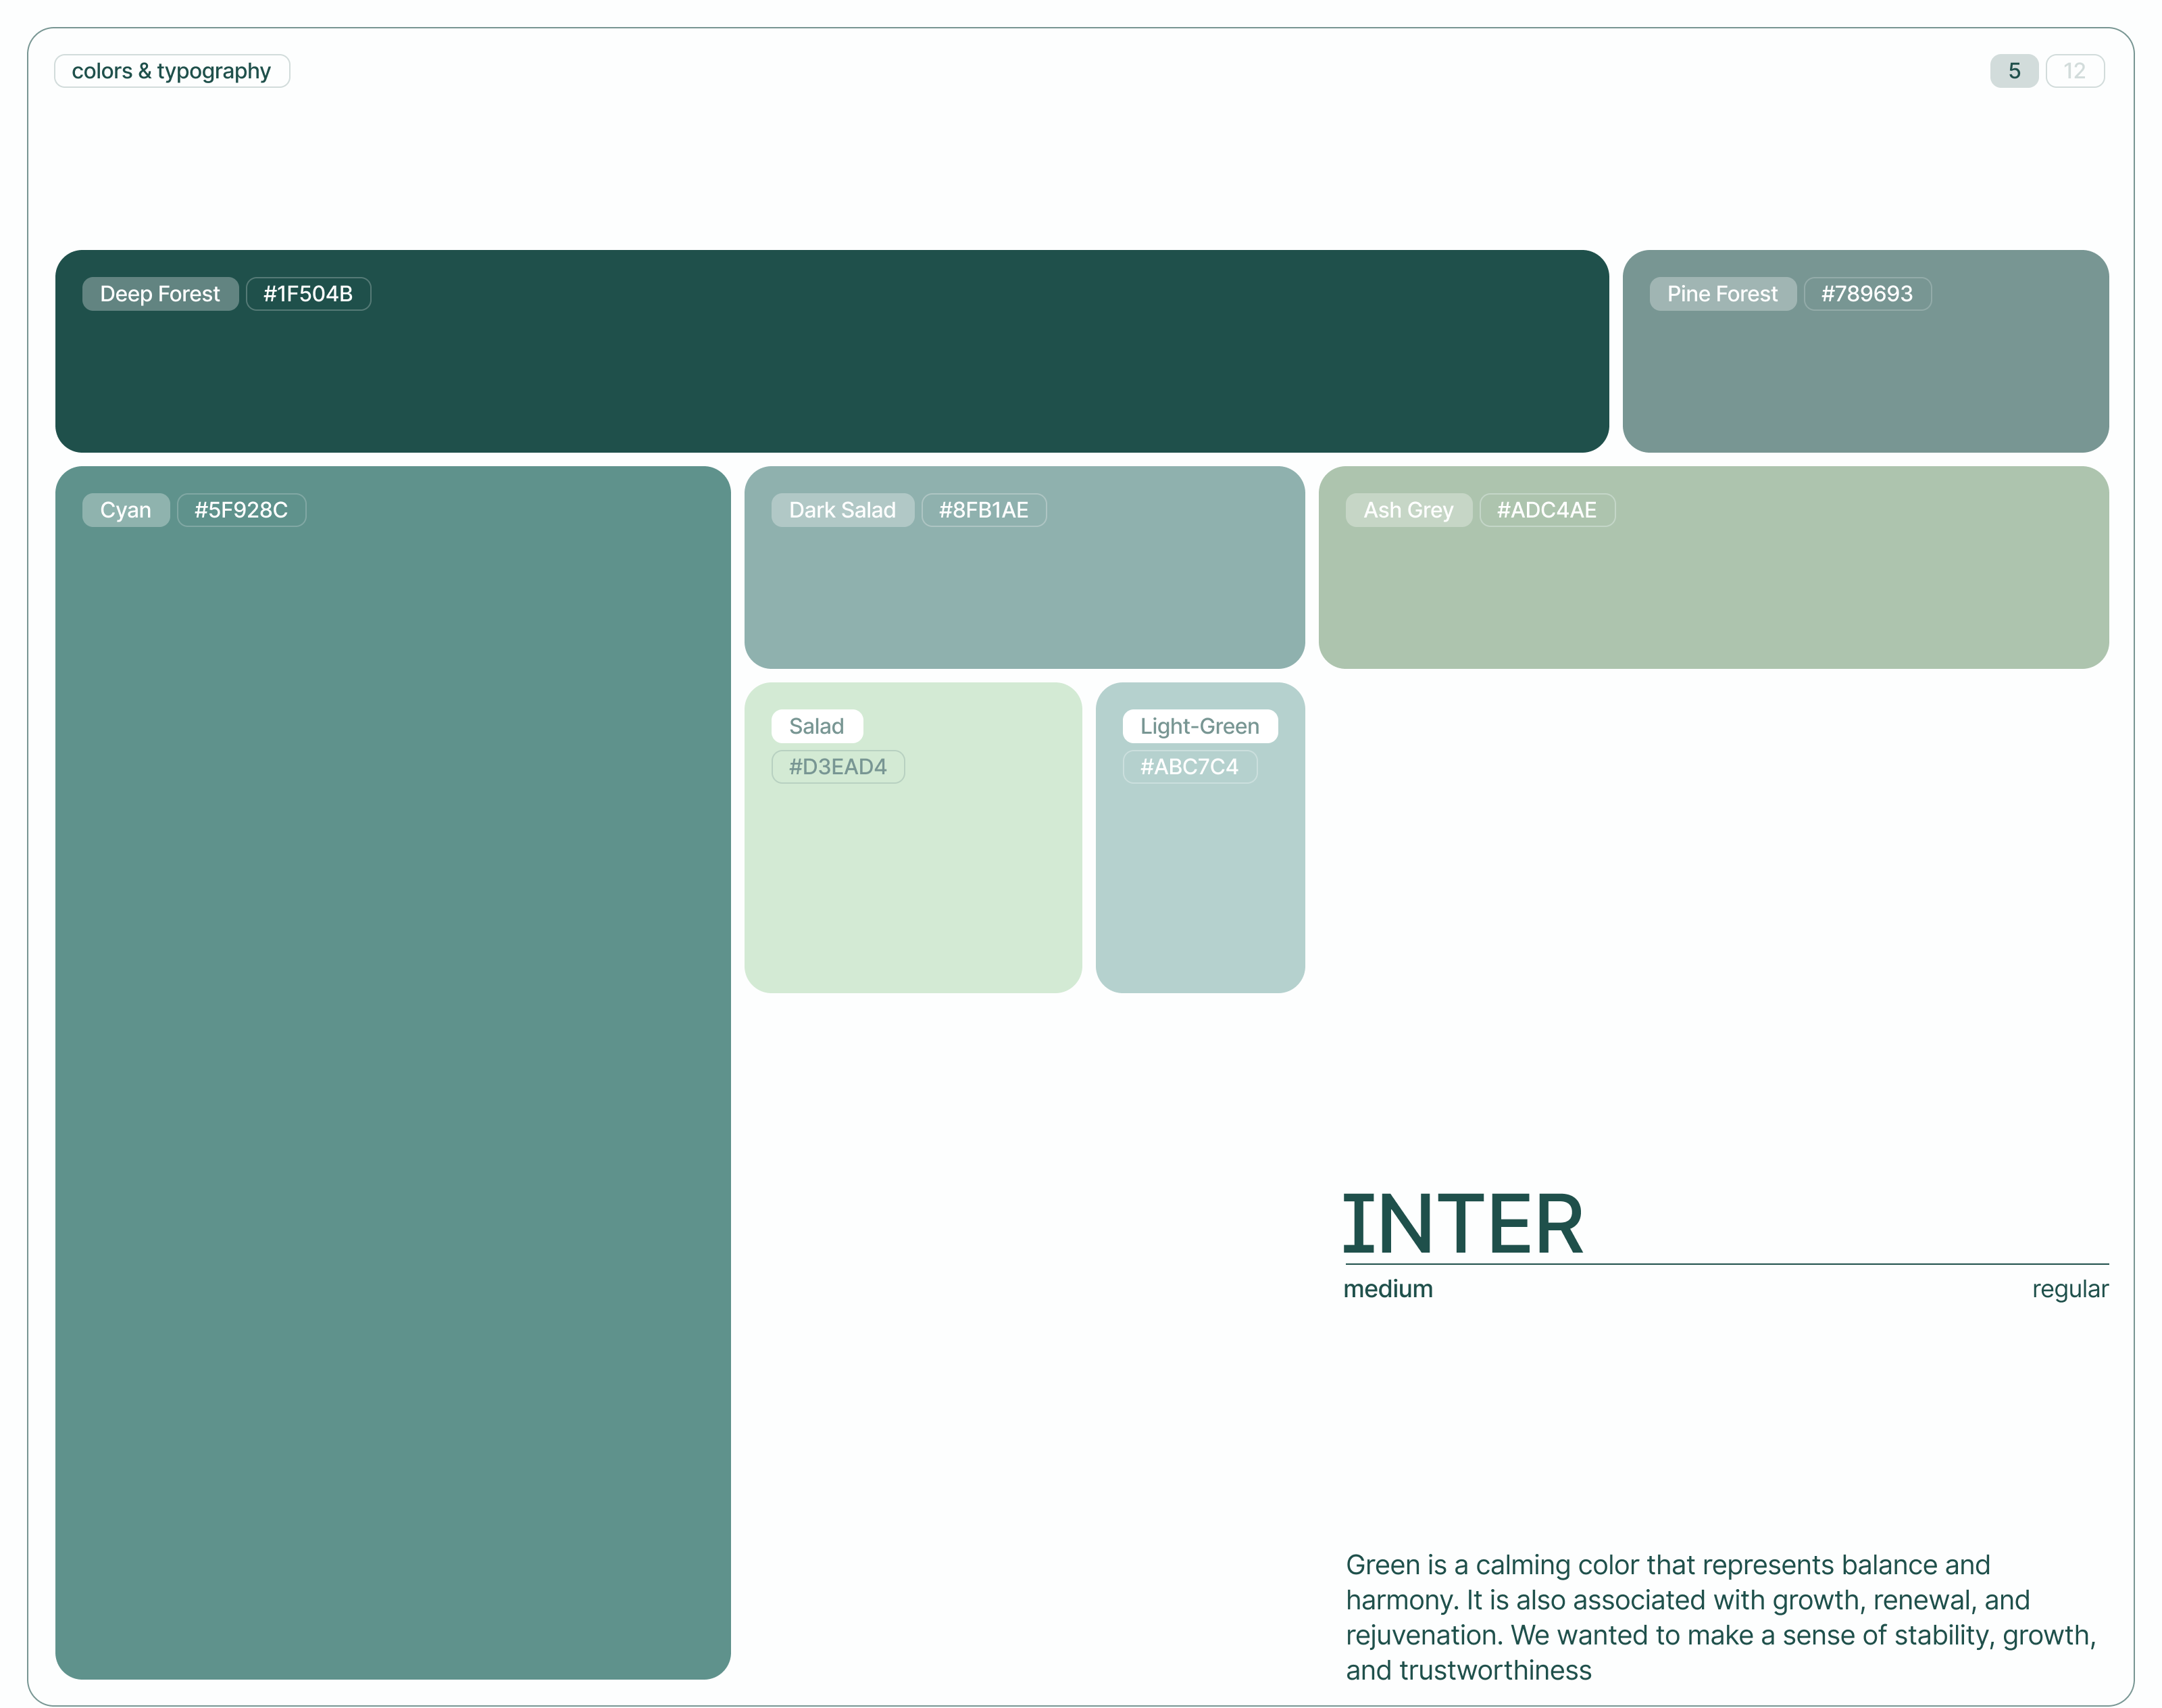Click the Salad name tag
The image size is (2162, 1708).
(816, 726)
